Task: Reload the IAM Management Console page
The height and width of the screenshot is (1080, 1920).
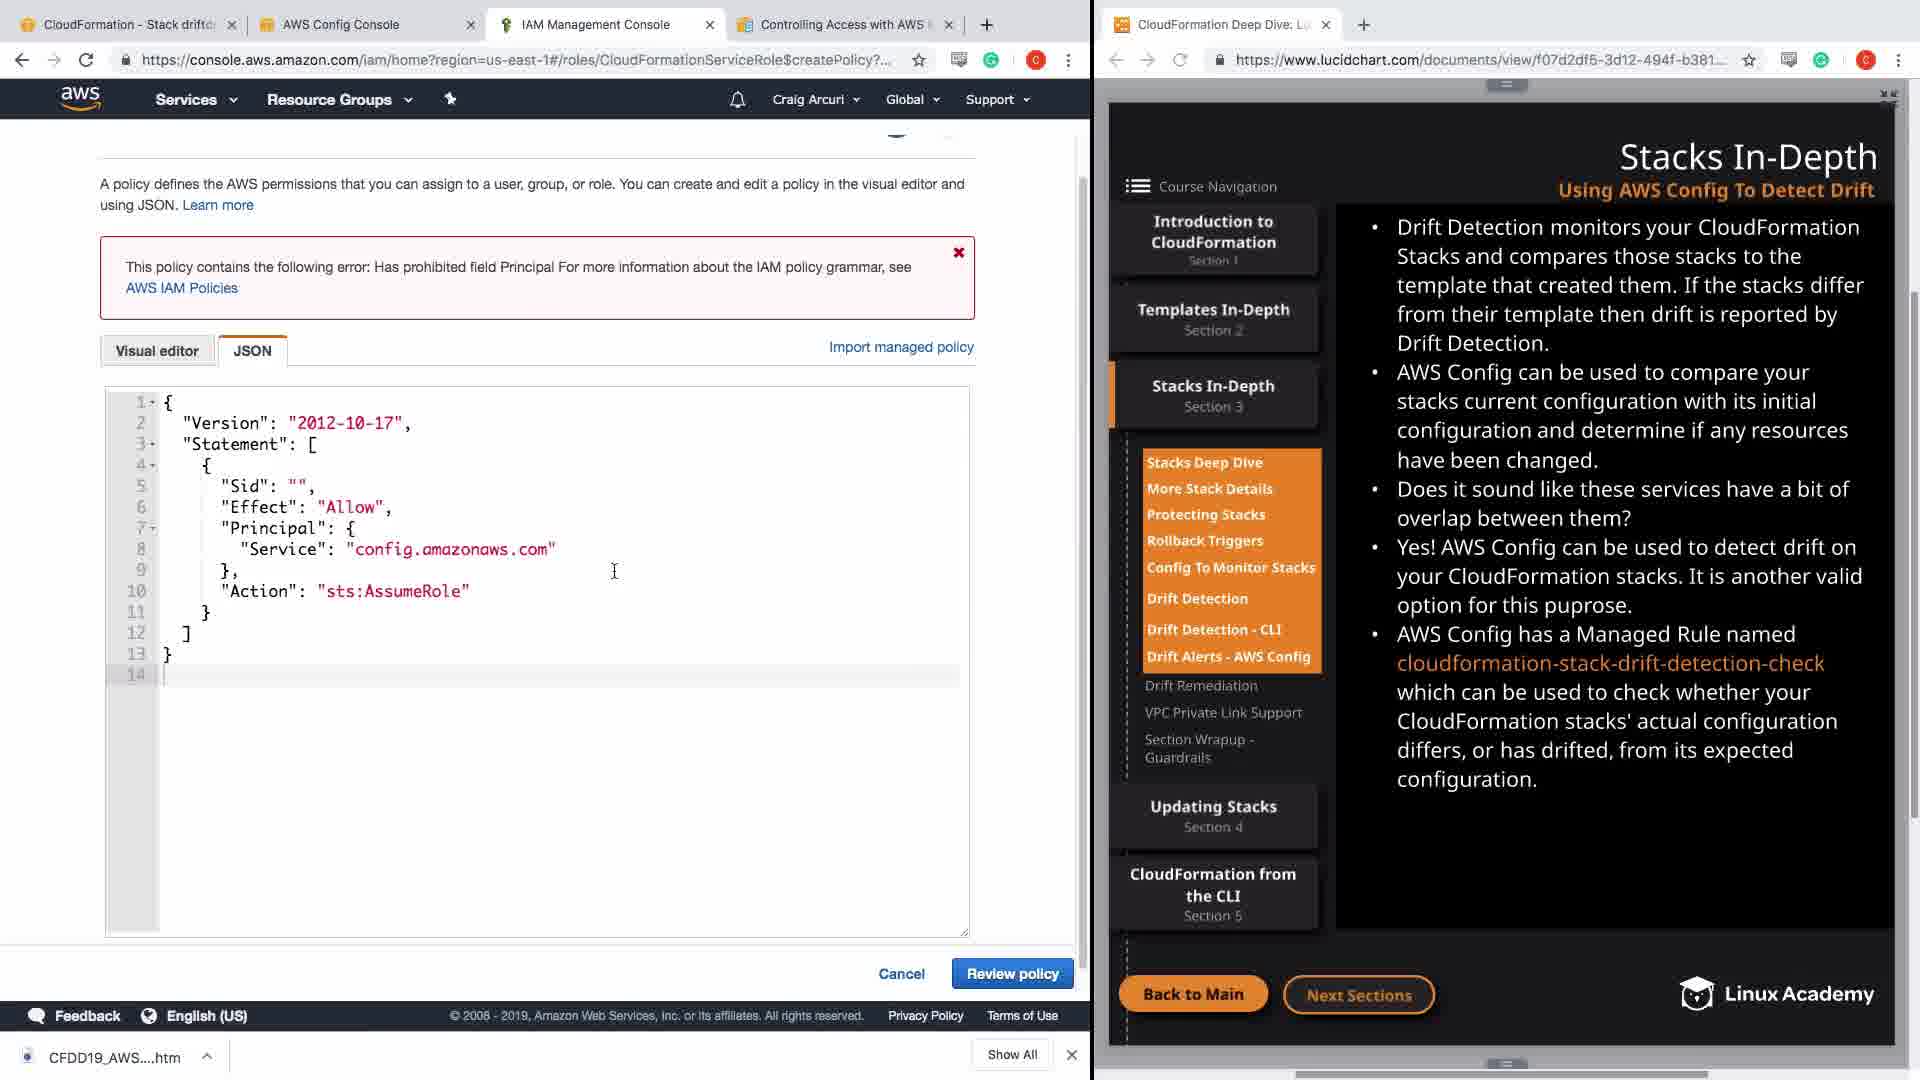Action: click(x=86, y=60)
